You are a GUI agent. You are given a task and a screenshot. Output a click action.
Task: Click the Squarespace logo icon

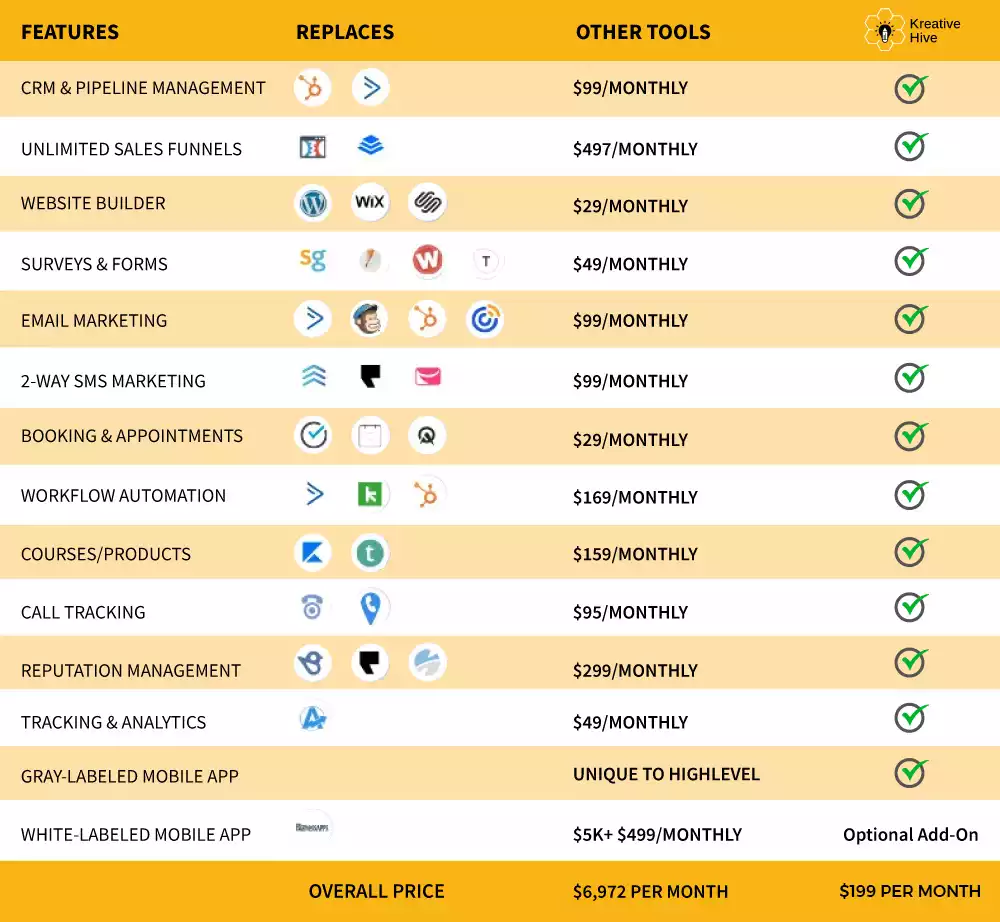click(x=427, y=203)
